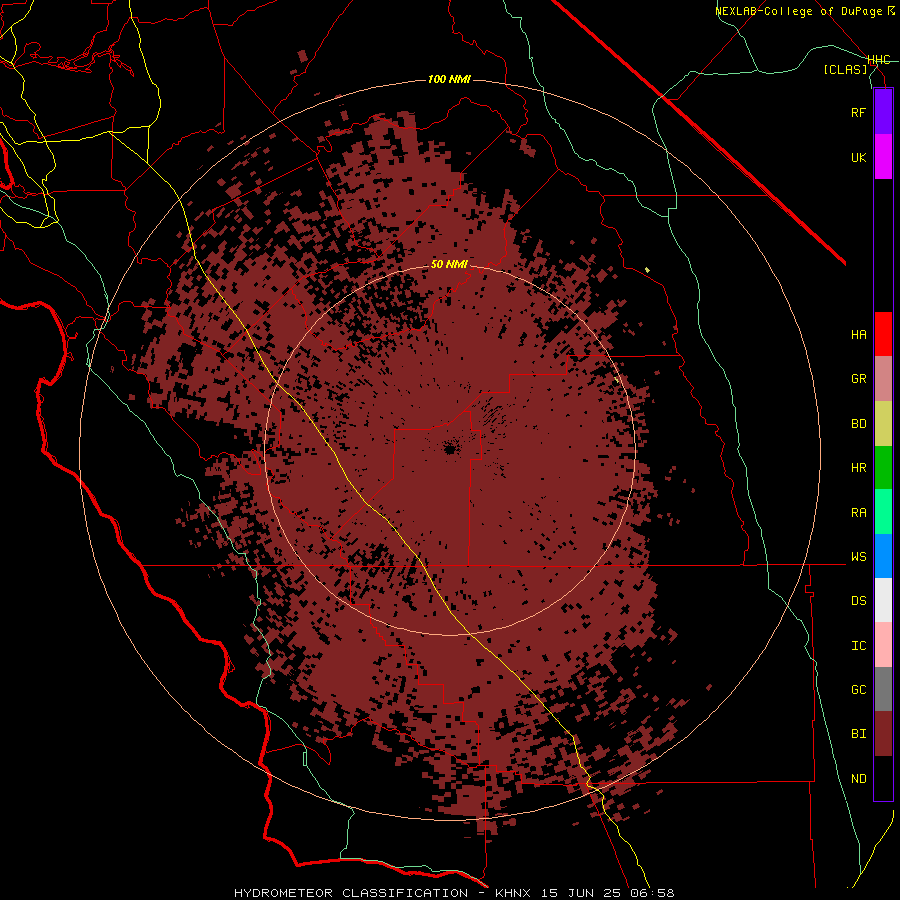Click the HA legend label
Viewport: 900px width, 900px height.
[858, 334]
